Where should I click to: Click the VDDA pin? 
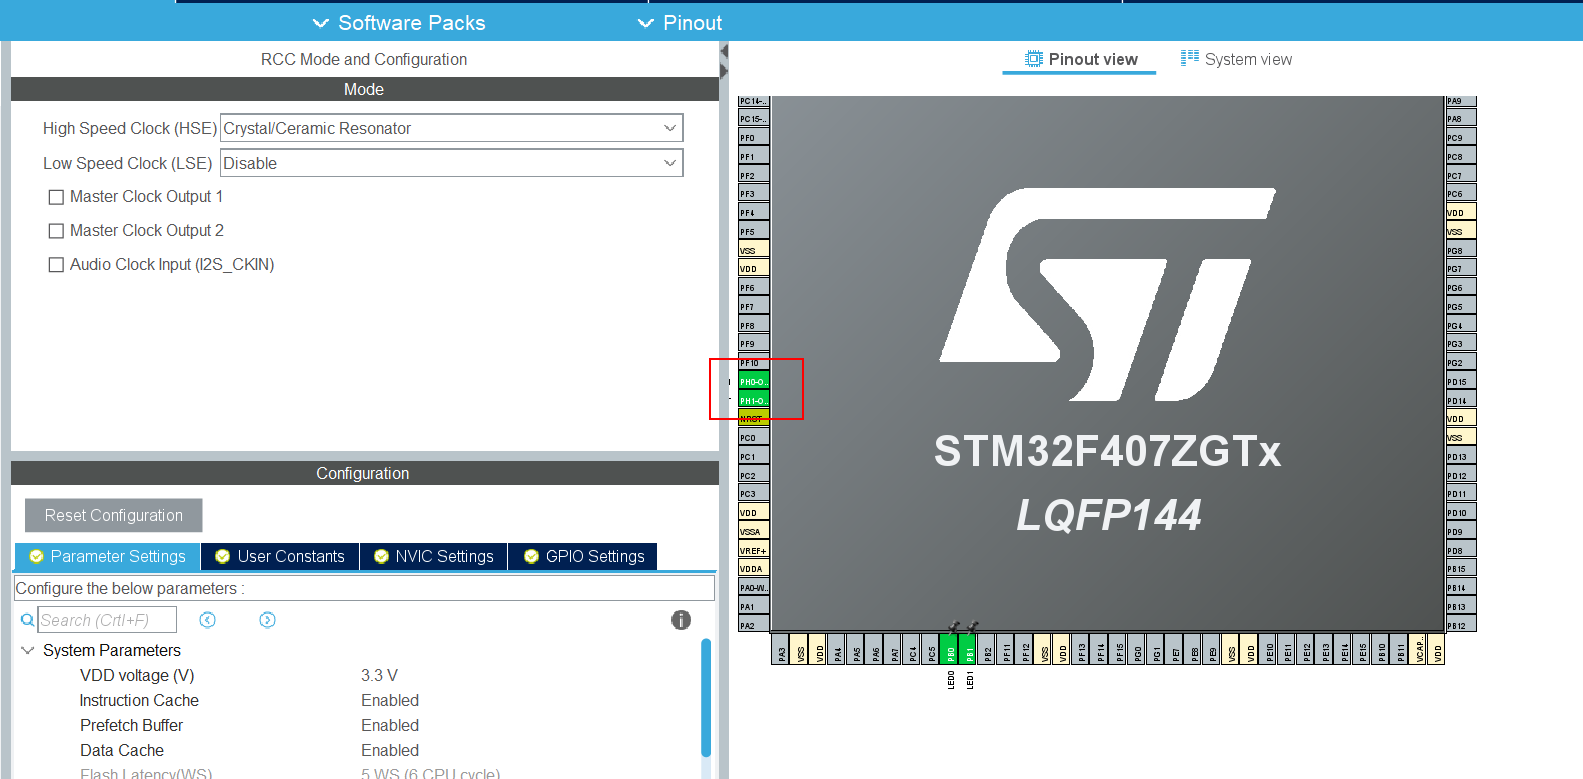(x=754, y=568)
